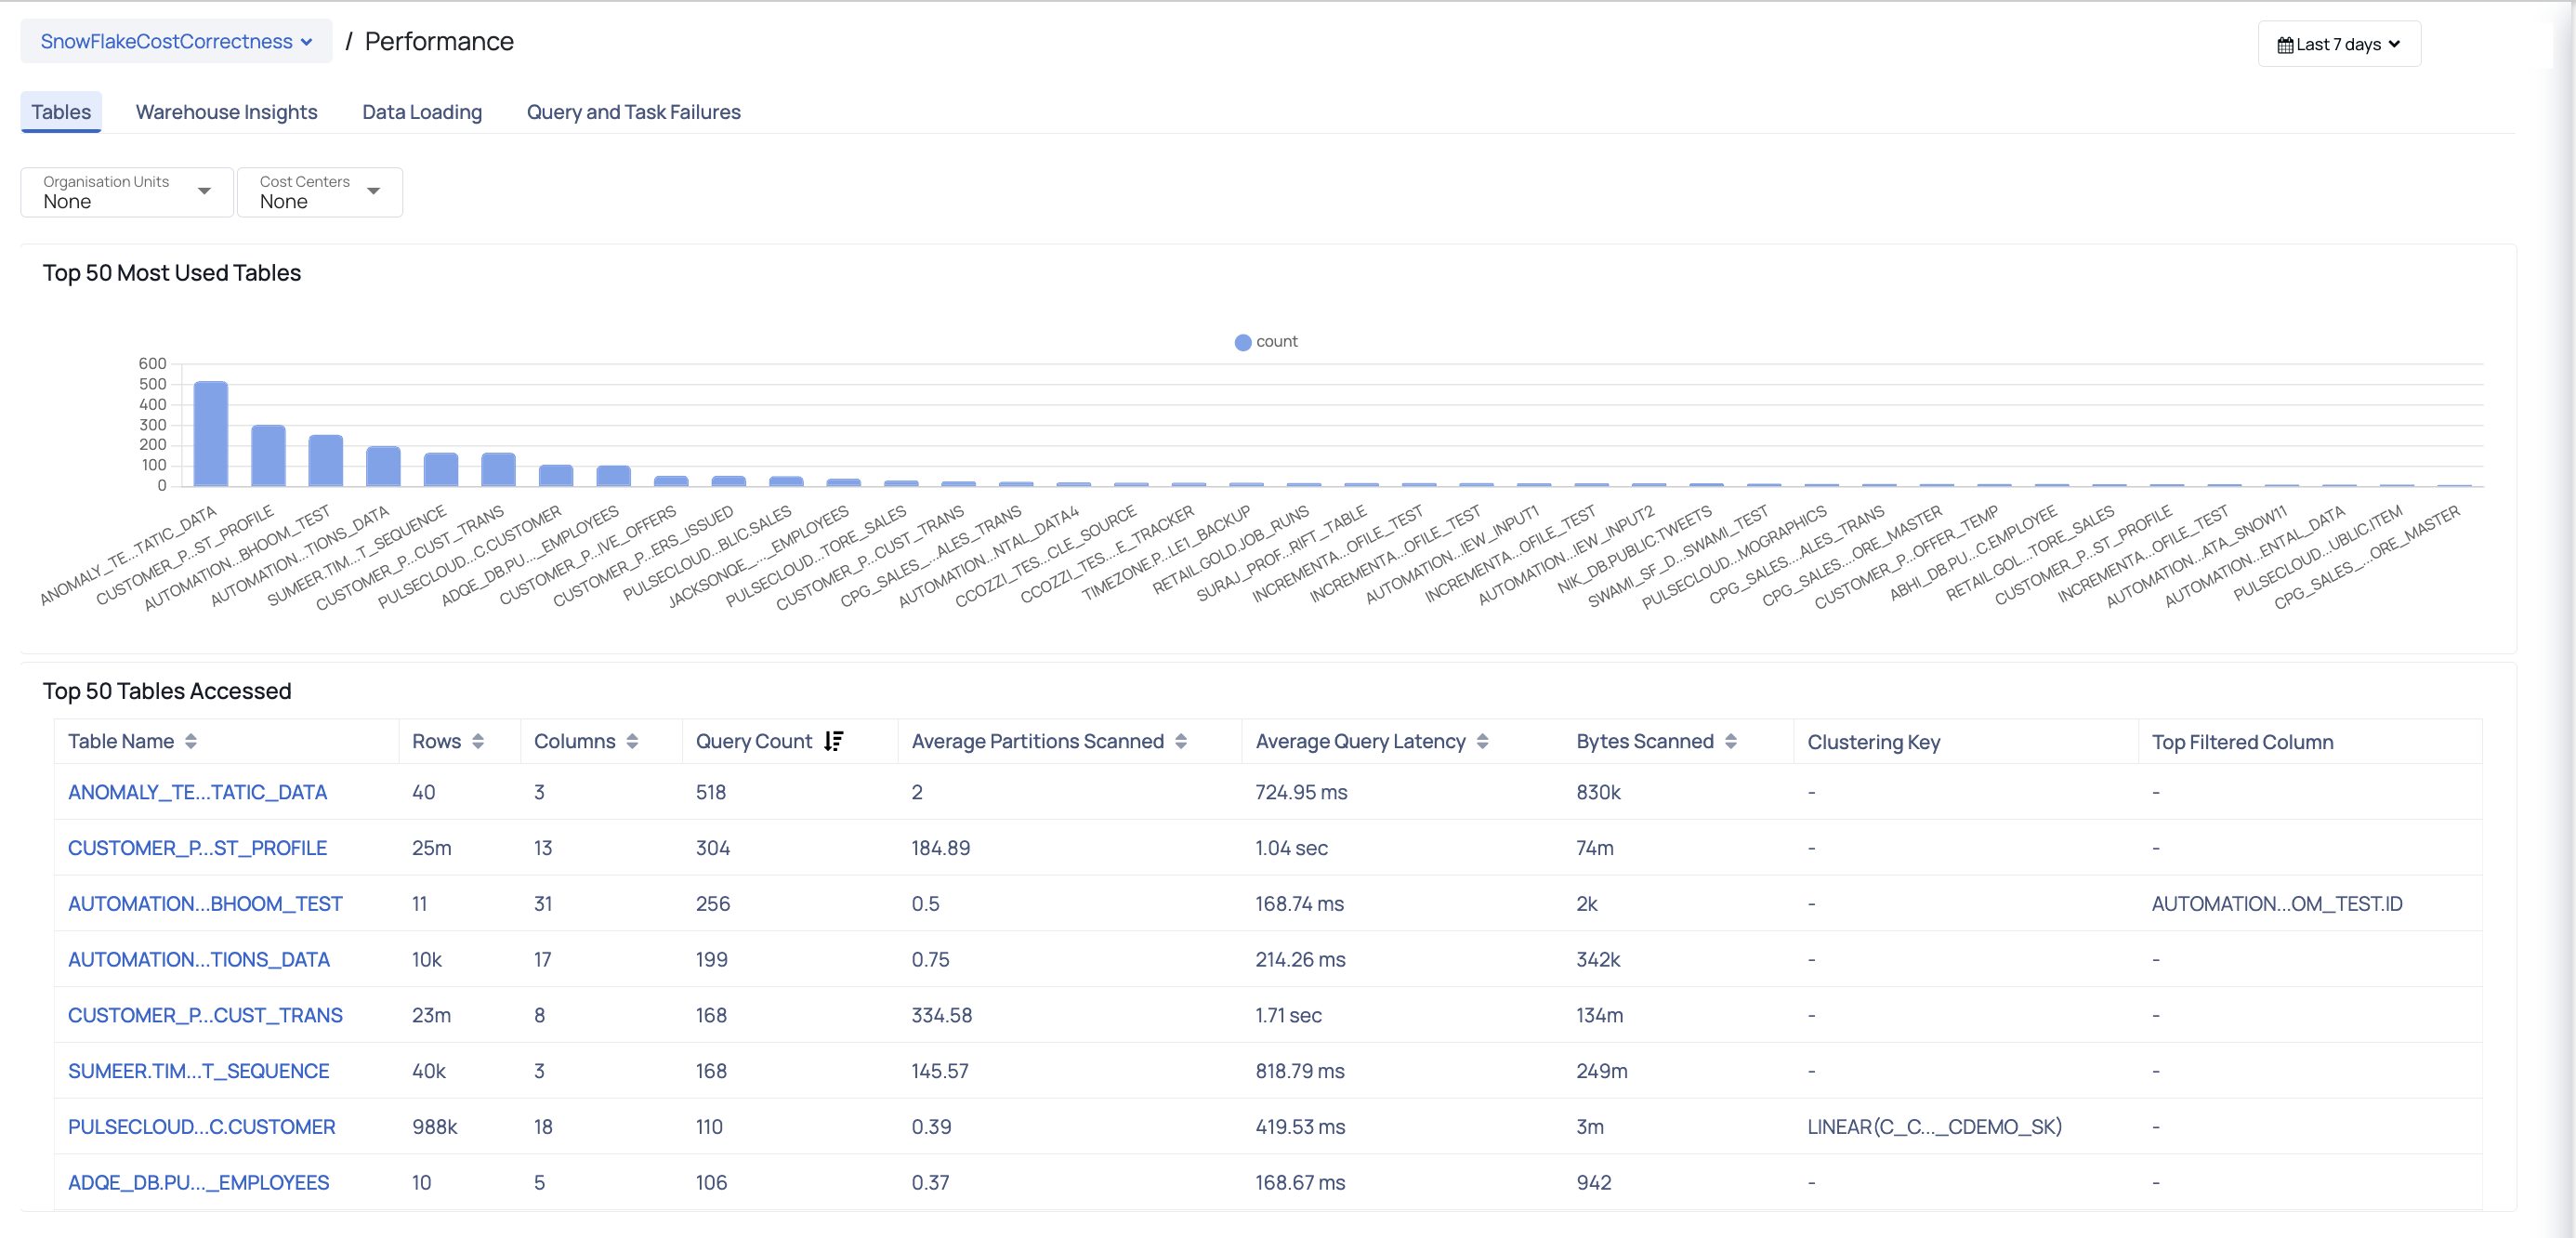Click the 724.95 ms latency value
The image size is (2576, 1238).
click(1301, 792)
